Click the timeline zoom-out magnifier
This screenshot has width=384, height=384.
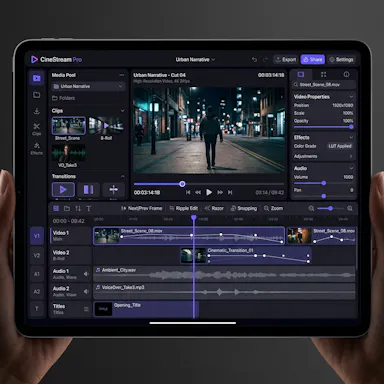click(x=311, y=208)
